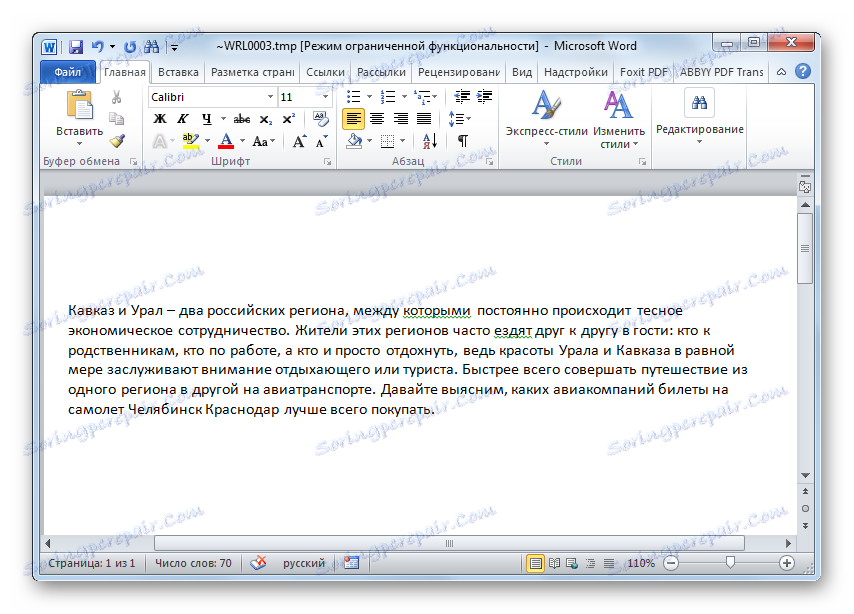The height and width of the screenshot is (614, 854).
Task: Click macro recording icon in status bar
Action: coord(351,563)
